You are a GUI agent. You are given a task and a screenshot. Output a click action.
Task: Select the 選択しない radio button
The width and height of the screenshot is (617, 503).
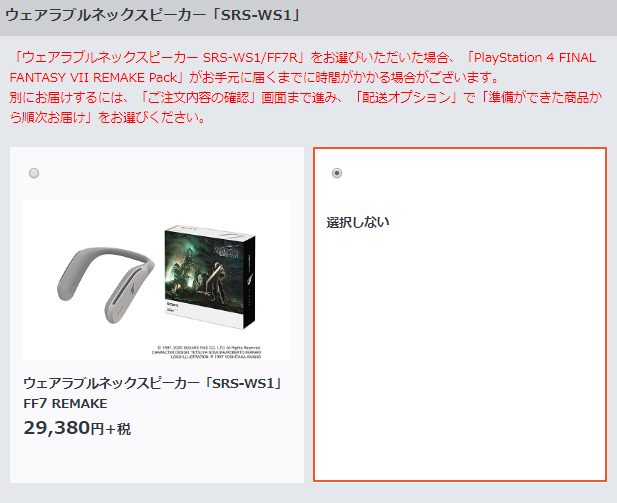tap(337, 173)
